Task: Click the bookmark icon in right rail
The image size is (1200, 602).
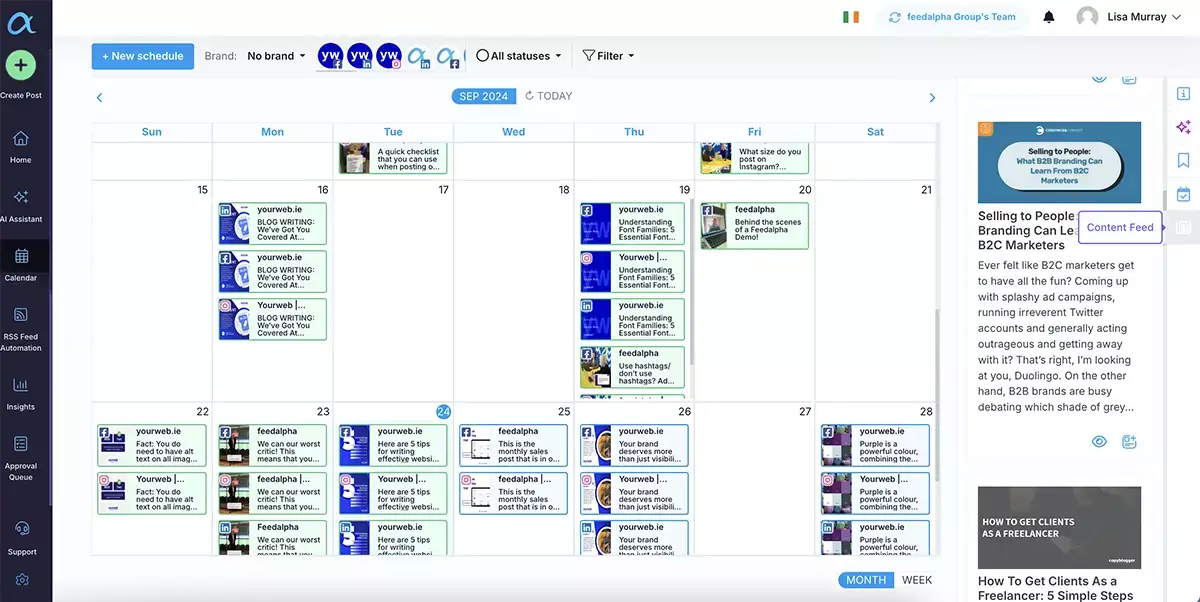Action: [x=1184, y=160]
